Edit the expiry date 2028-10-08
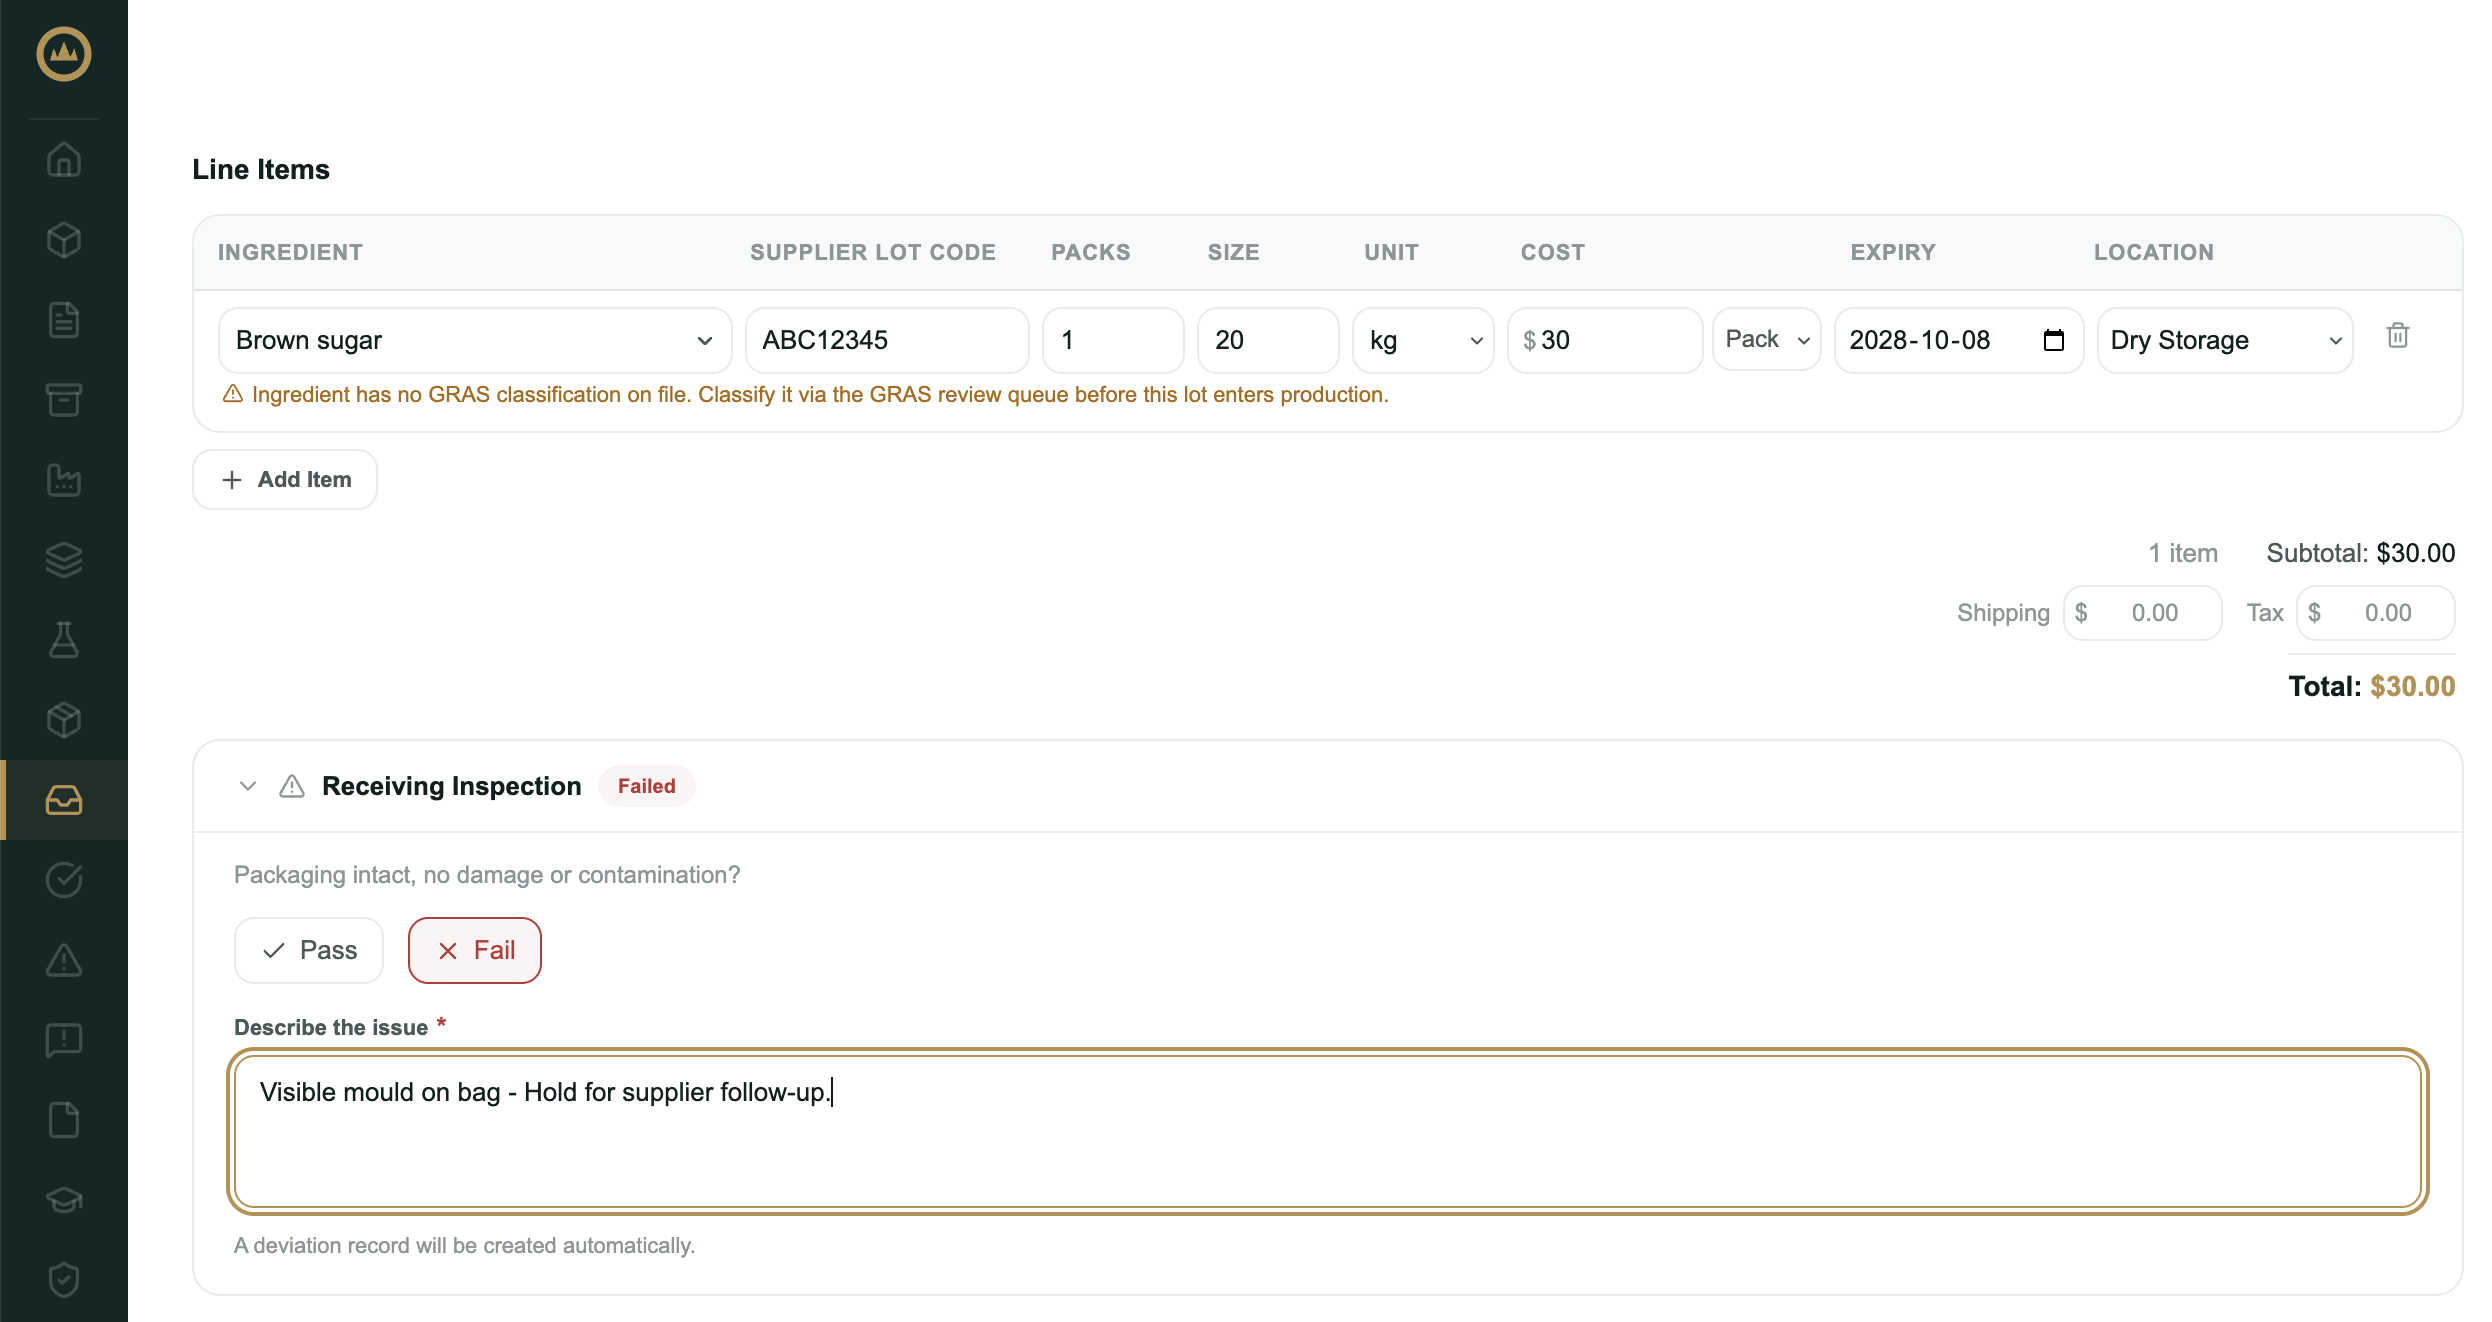Screen dimensions: 2492x1322 1959,340
